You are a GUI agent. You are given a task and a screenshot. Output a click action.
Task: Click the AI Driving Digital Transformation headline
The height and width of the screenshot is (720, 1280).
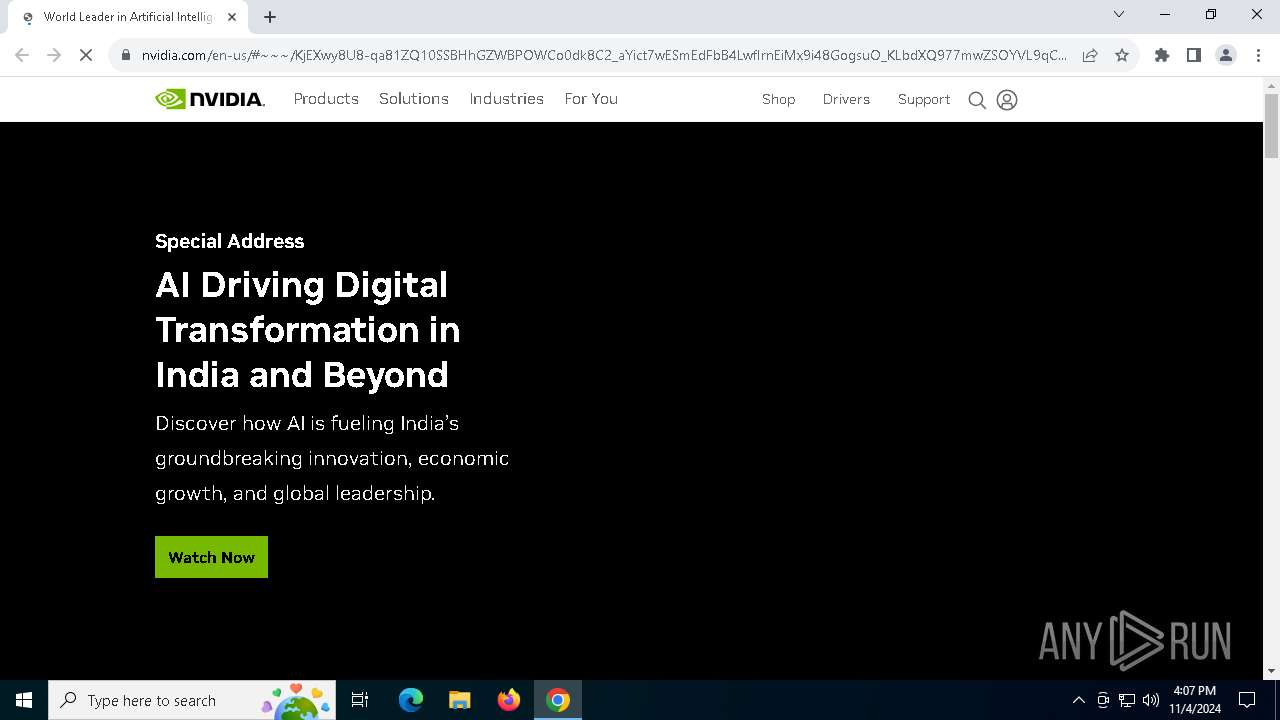point(308,330)
